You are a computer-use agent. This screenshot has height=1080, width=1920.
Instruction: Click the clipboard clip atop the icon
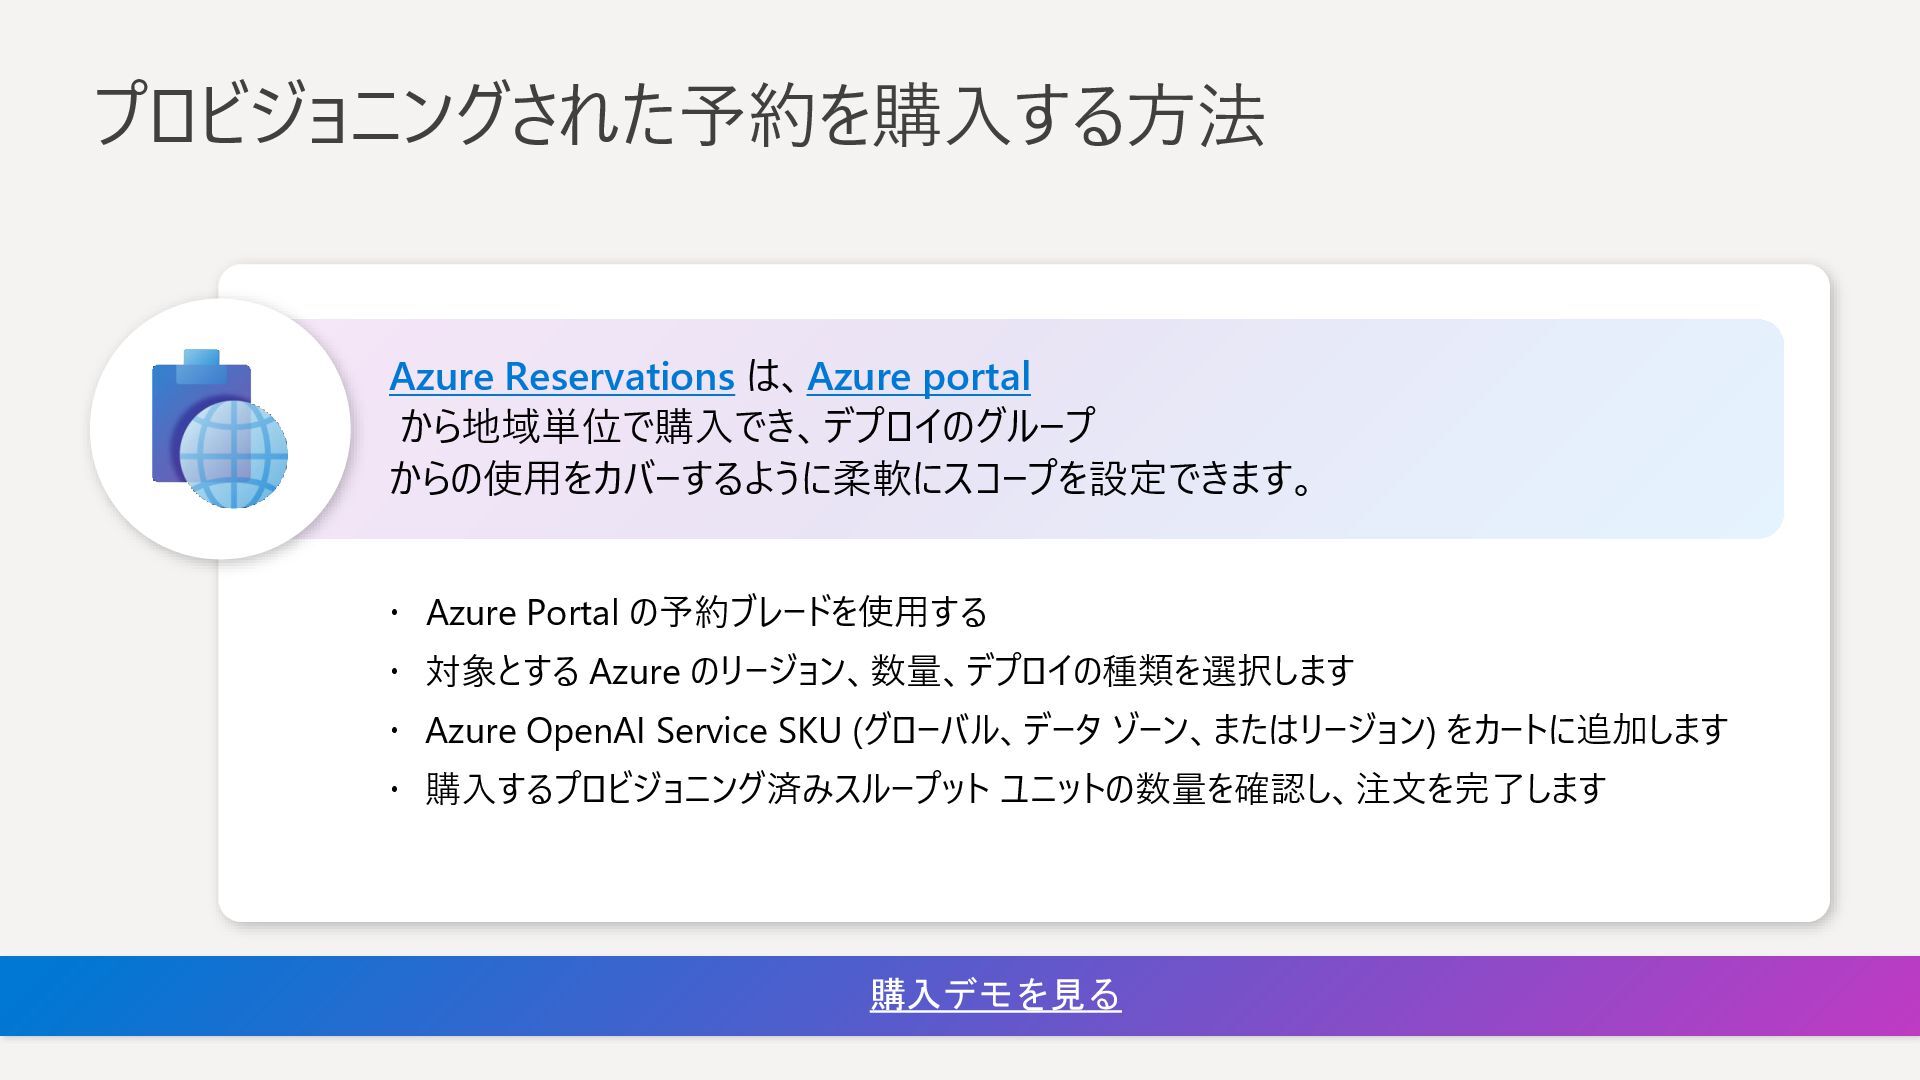(x=202, y=358)
